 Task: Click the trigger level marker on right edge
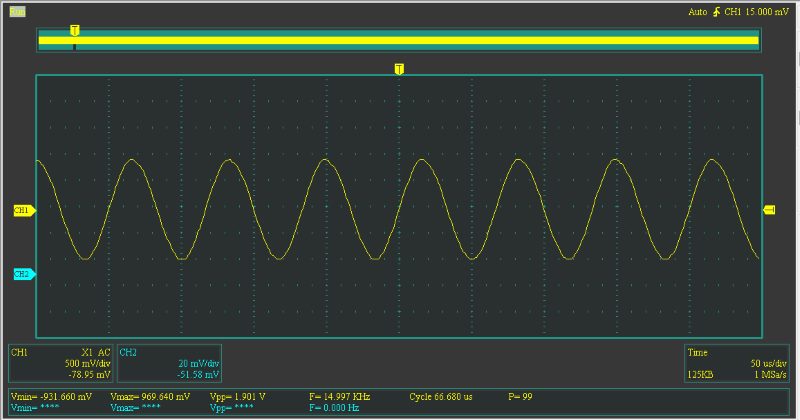[769, 209]
